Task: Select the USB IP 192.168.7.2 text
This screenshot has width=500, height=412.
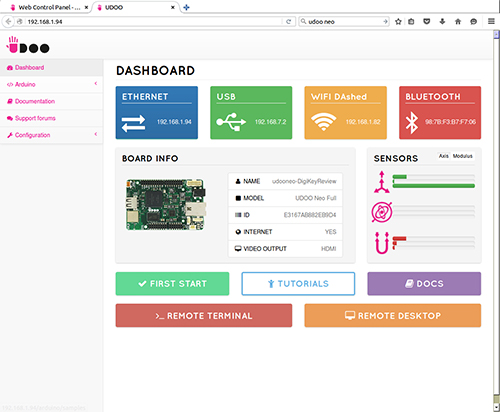Action: (x=270, y=122)
